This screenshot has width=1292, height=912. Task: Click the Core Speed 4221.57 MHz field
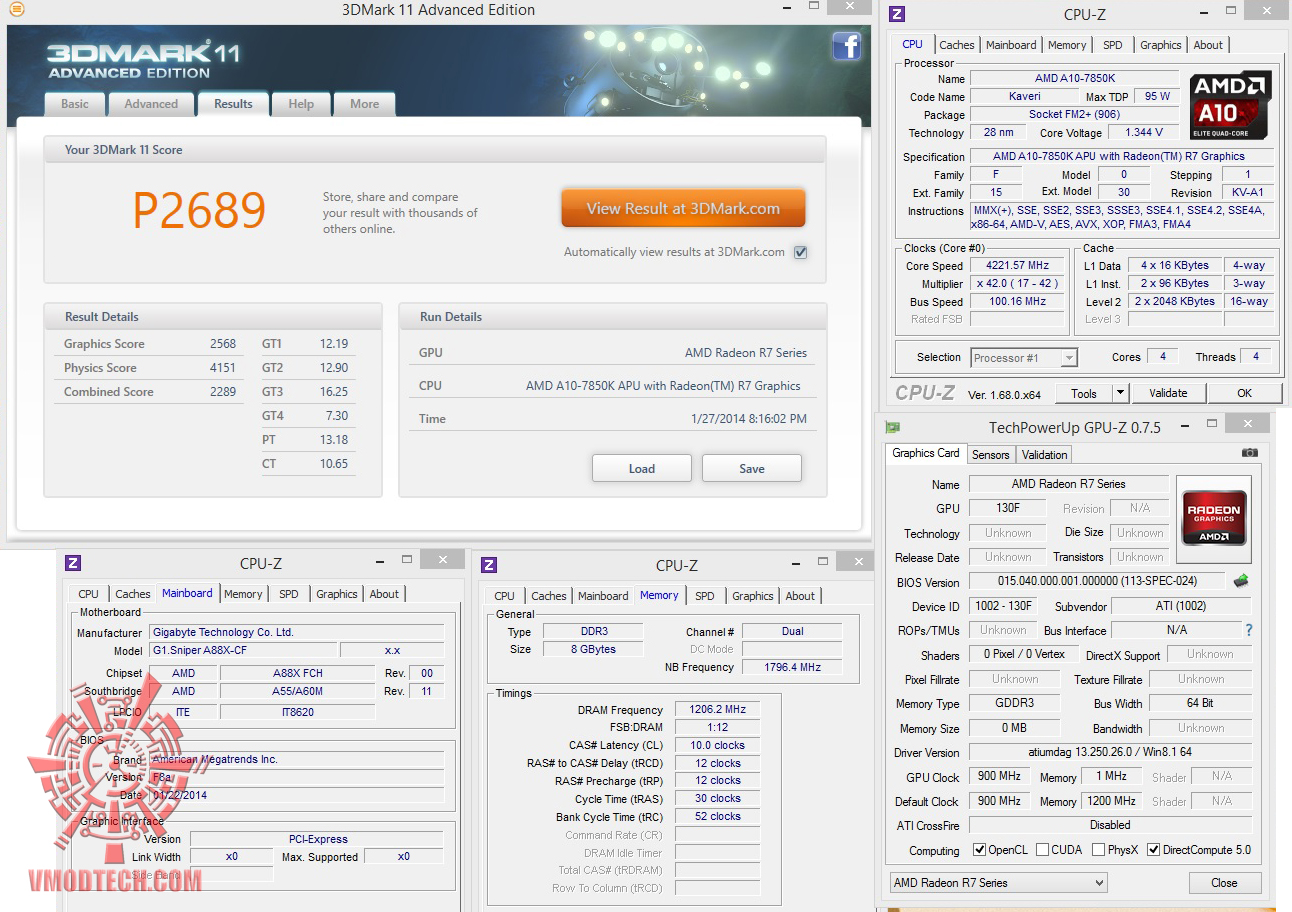click(x=1018, y=266)
